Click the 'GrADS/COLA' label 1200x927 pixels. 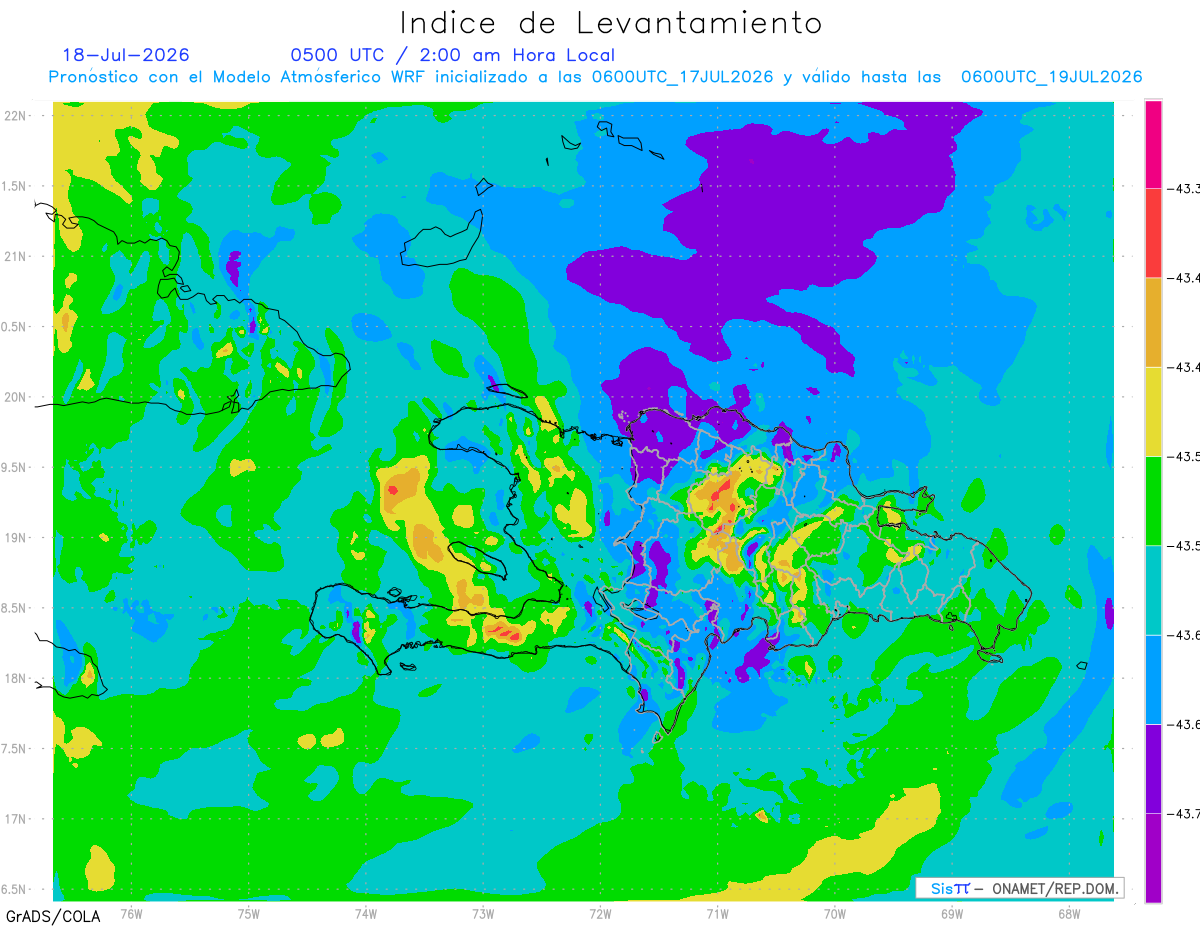53,916
